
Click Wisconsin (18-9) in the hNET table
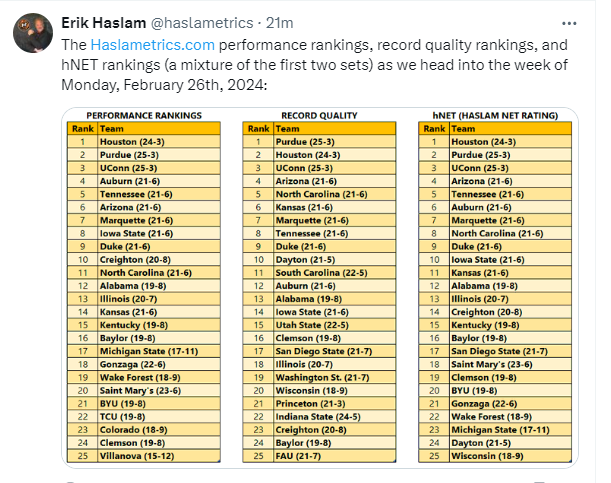click(x=488, y=455)
